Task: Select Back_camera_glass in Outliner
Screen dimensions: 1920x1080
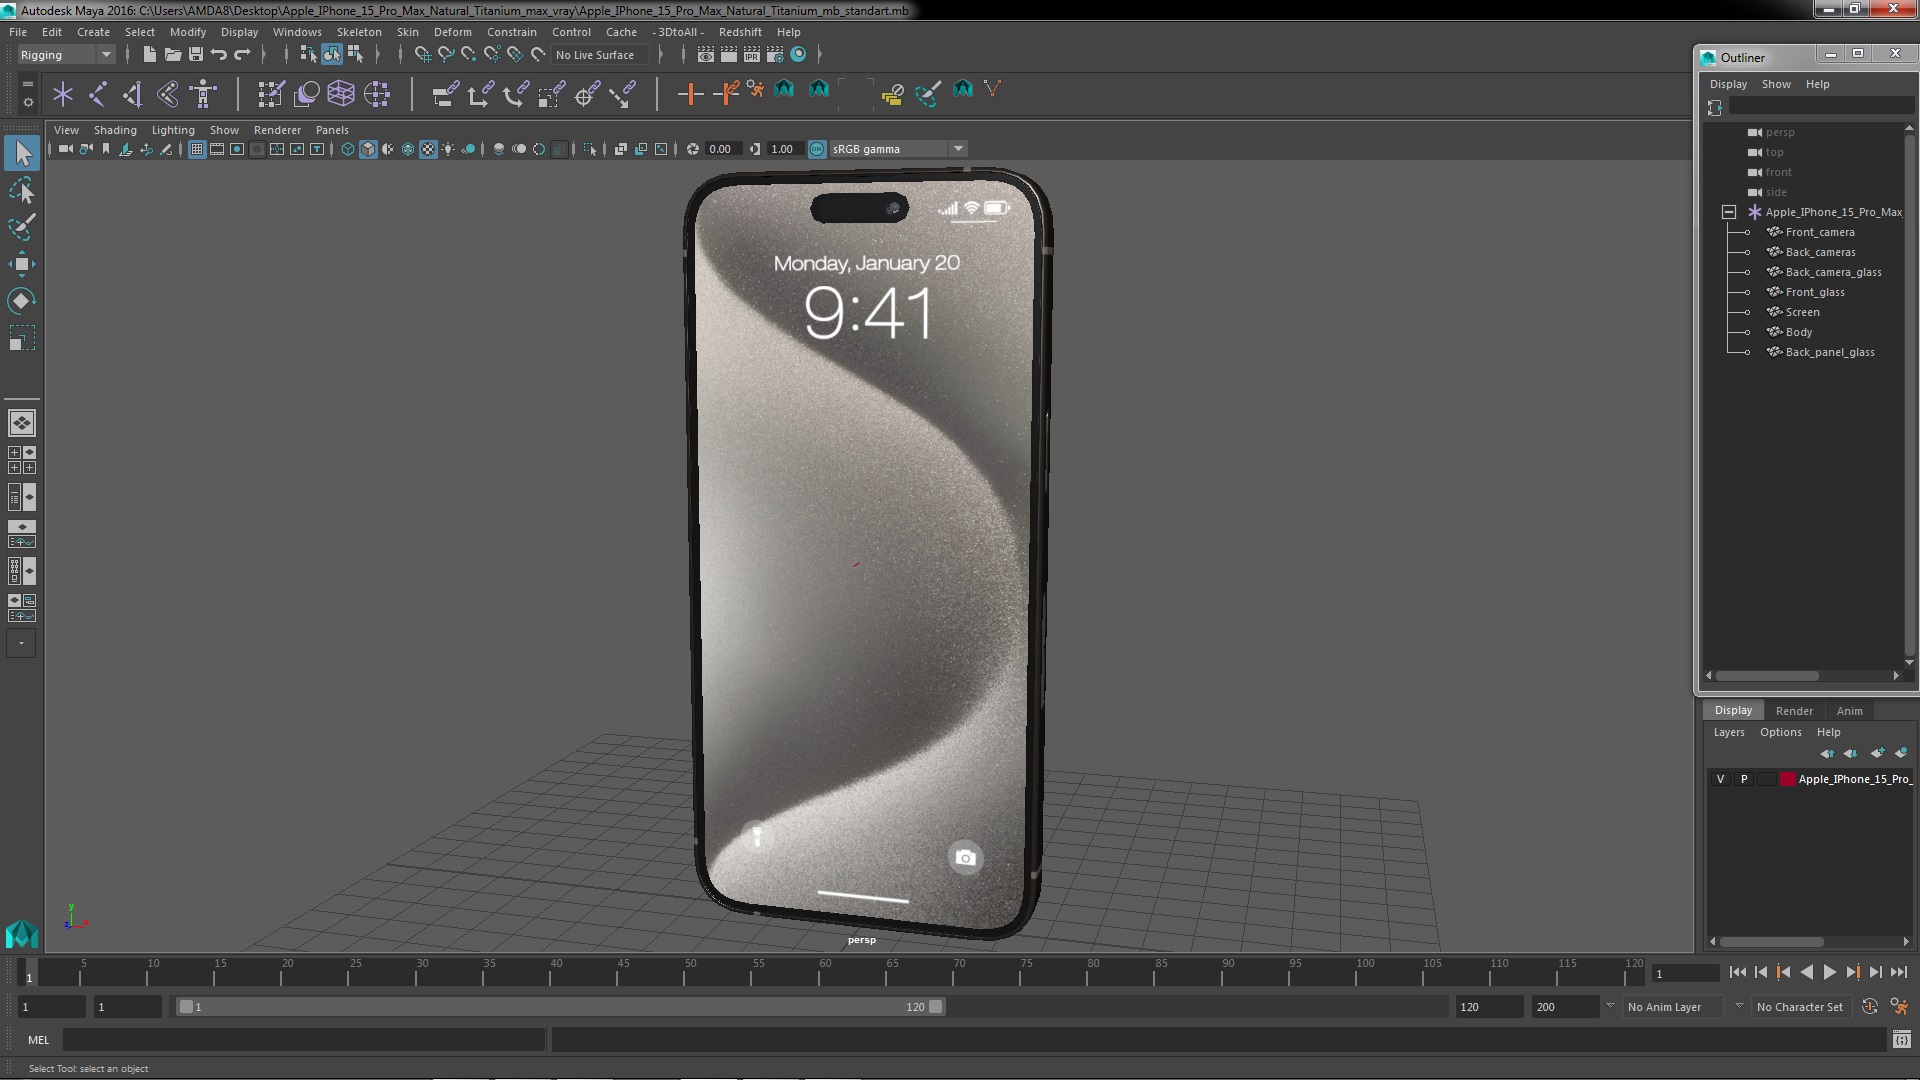Action: [1833, 272]
